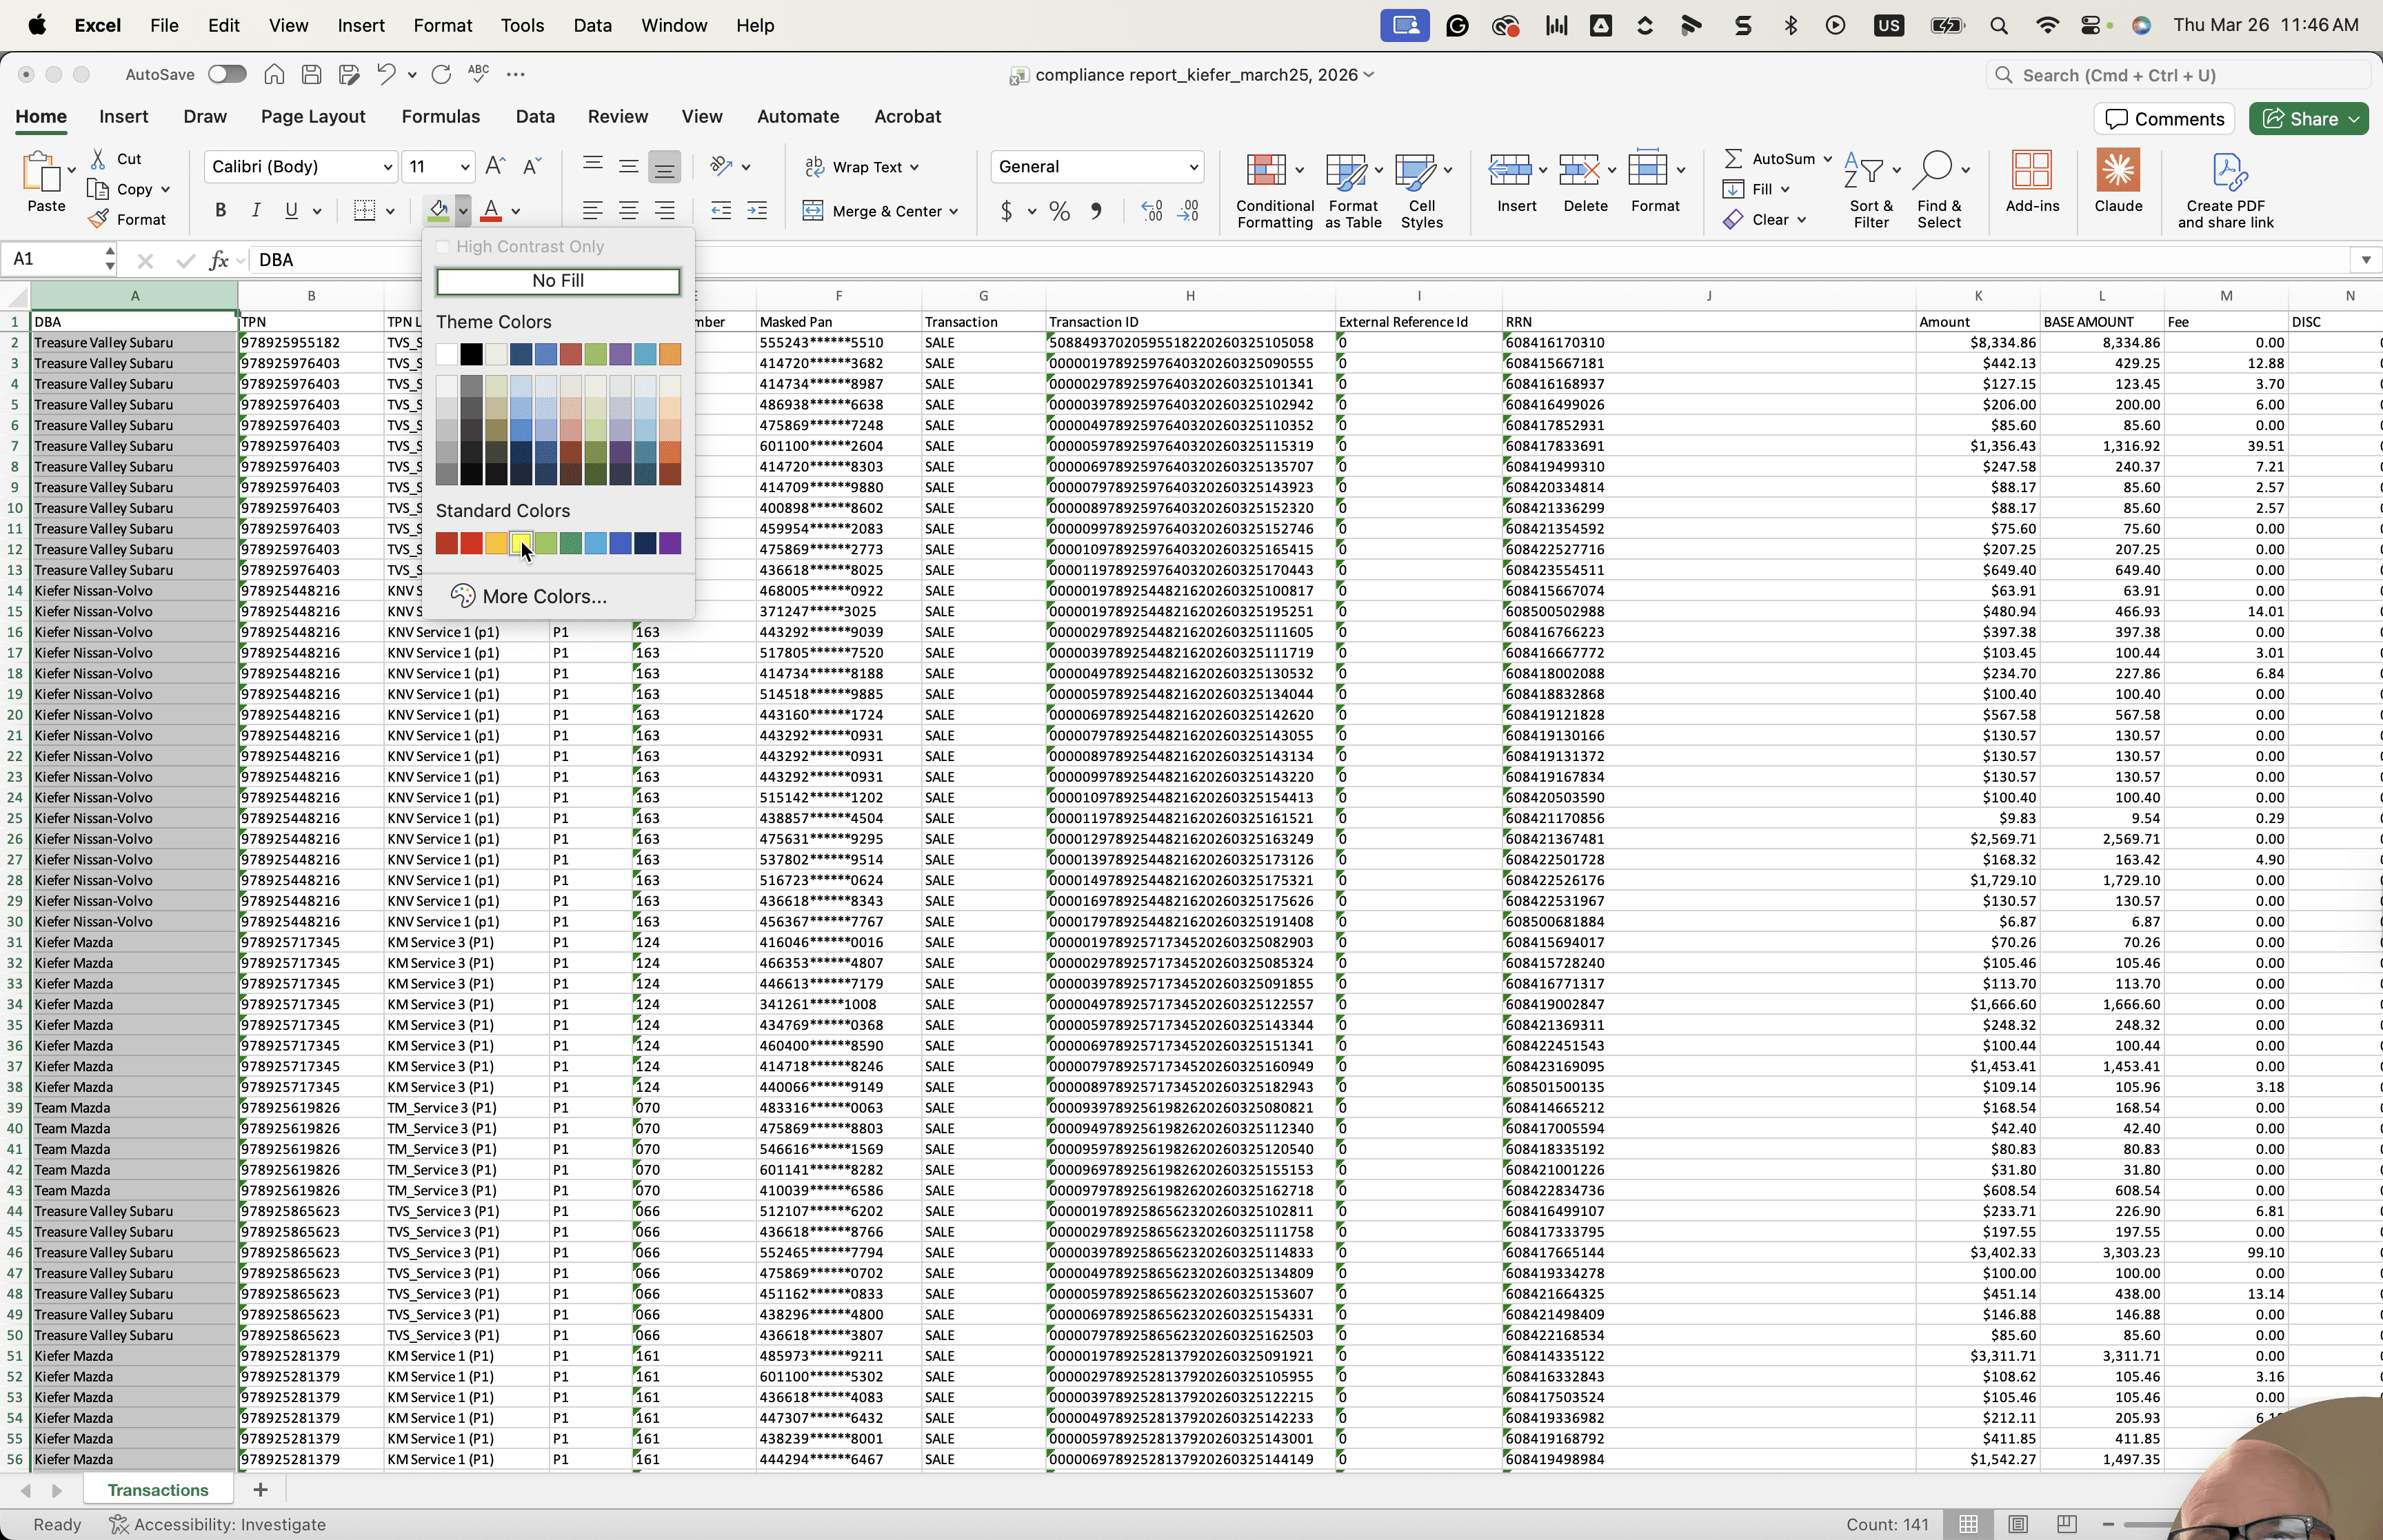Open the General number format dropdown
The width and height of the screenshot is (2383, 1540).
1193,167
